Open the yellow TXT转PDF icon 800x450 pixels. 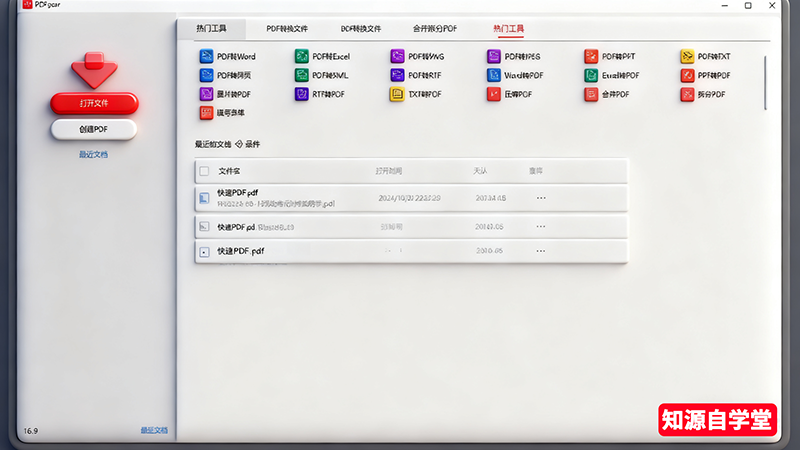click(x=397, y=94)
